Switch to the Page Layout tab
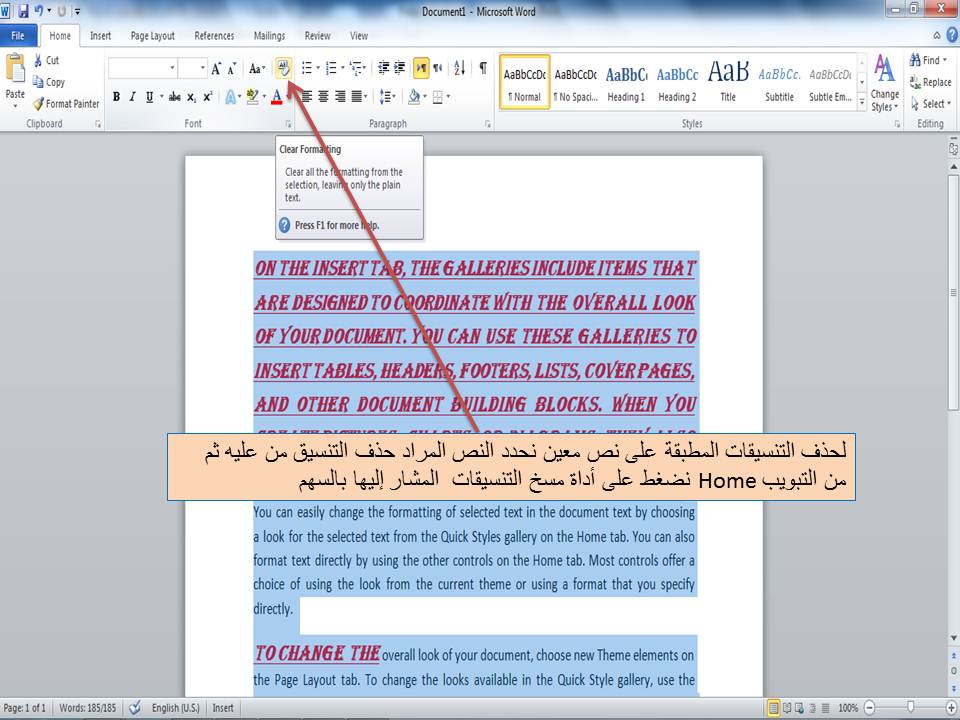Screen dimensions: 960x720 [152, 36]
